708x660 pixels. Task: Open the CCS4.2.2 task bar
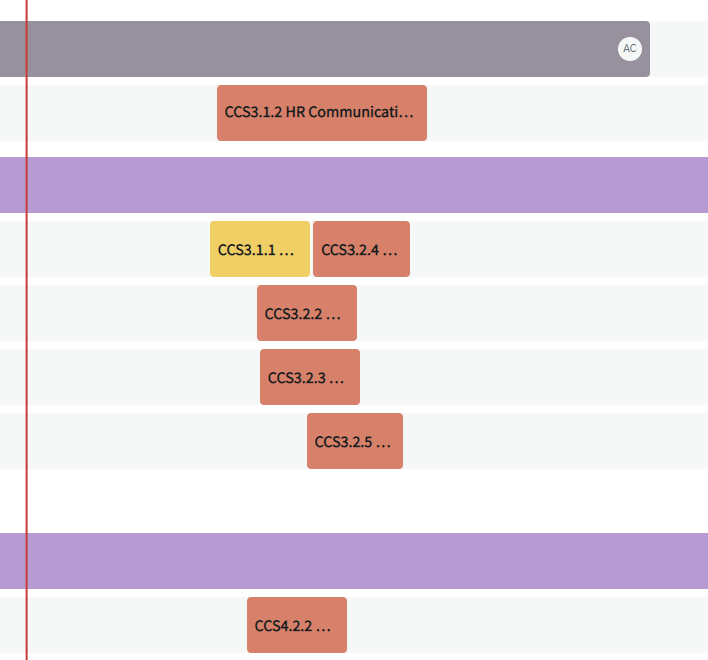[x=297, y=625]
